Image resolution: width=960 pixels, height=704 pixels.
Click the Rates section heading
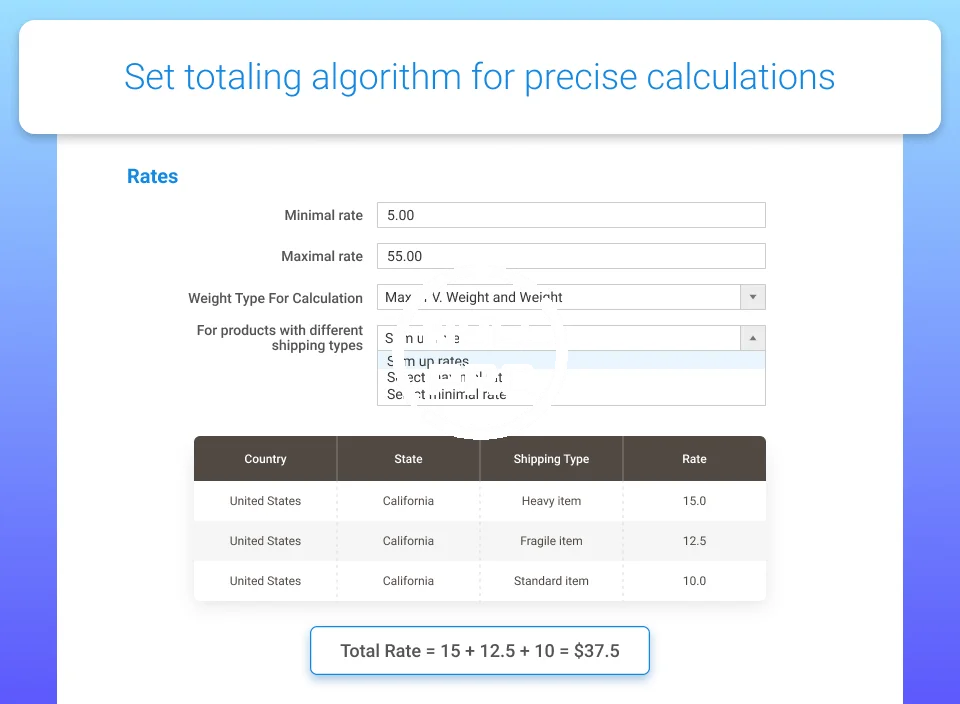[x=152, y=177]
